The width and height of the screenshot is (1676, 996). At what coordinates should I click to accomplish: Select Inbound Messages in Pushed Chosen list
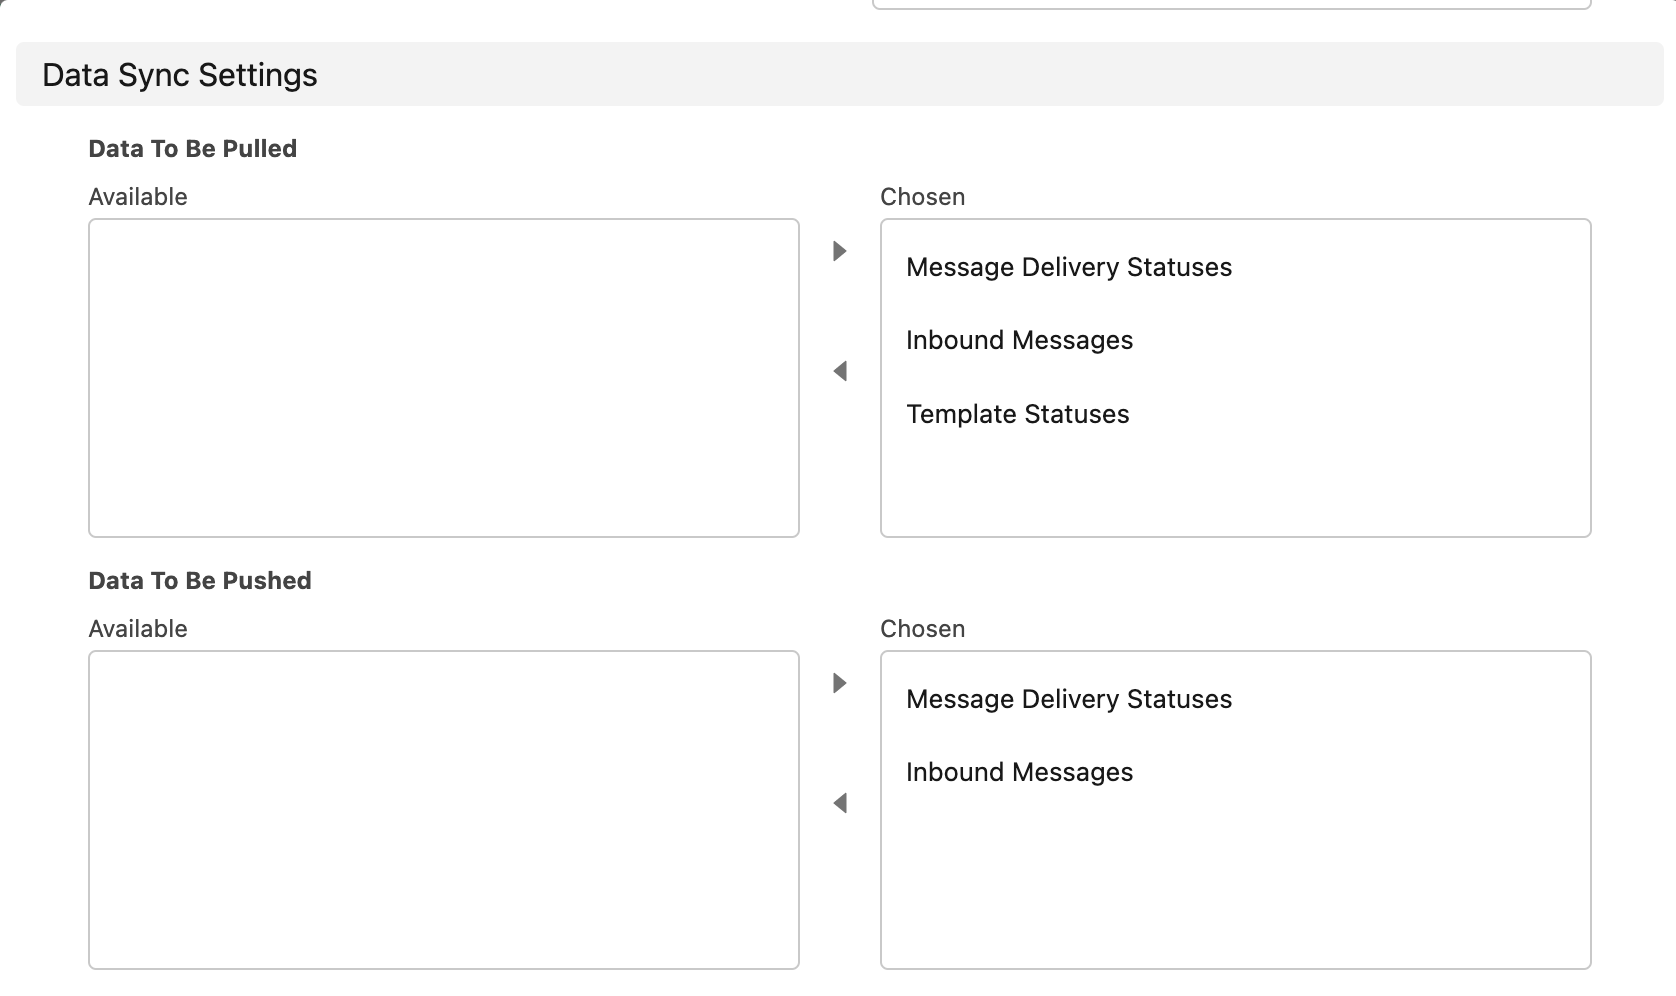click(1019, 772)
